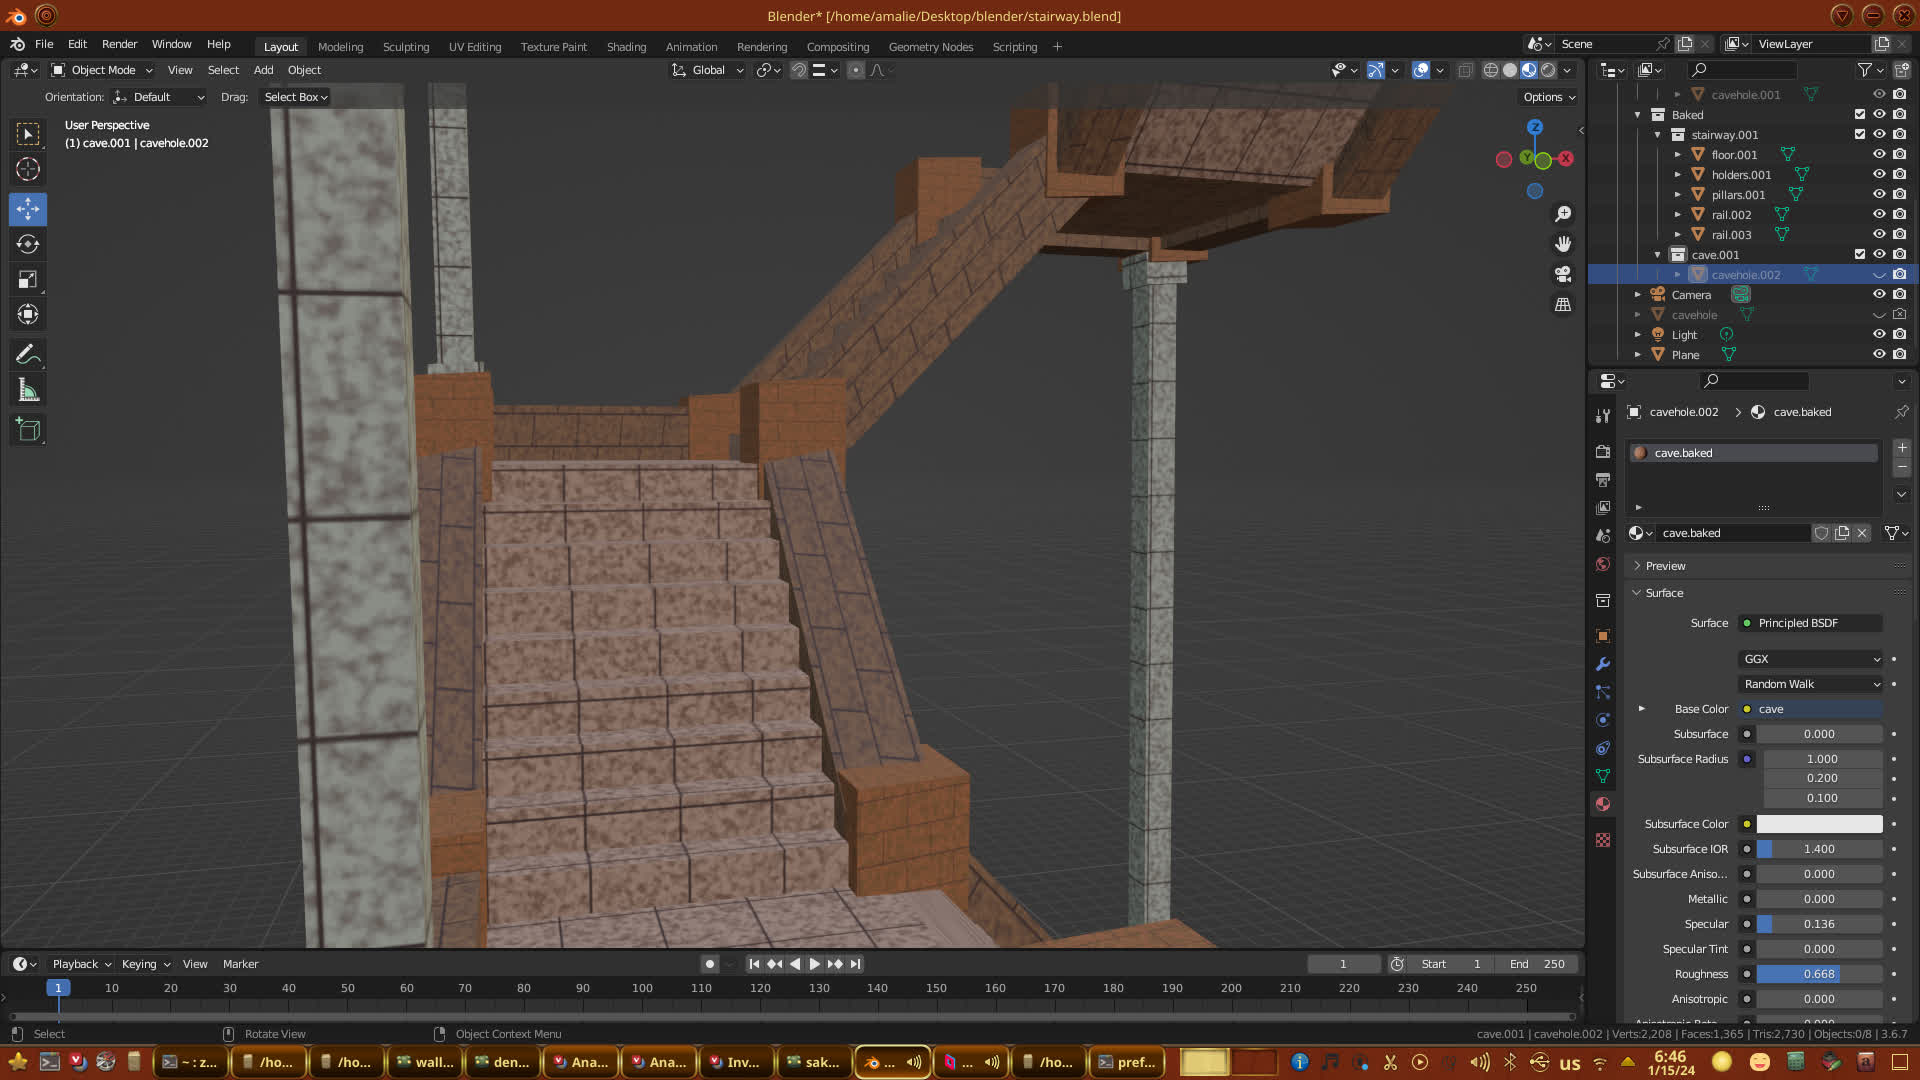Viewport: 1920px width, 1080px height.
Task: Switch to the Shading workspace tab
Action: tap(626, 47)
